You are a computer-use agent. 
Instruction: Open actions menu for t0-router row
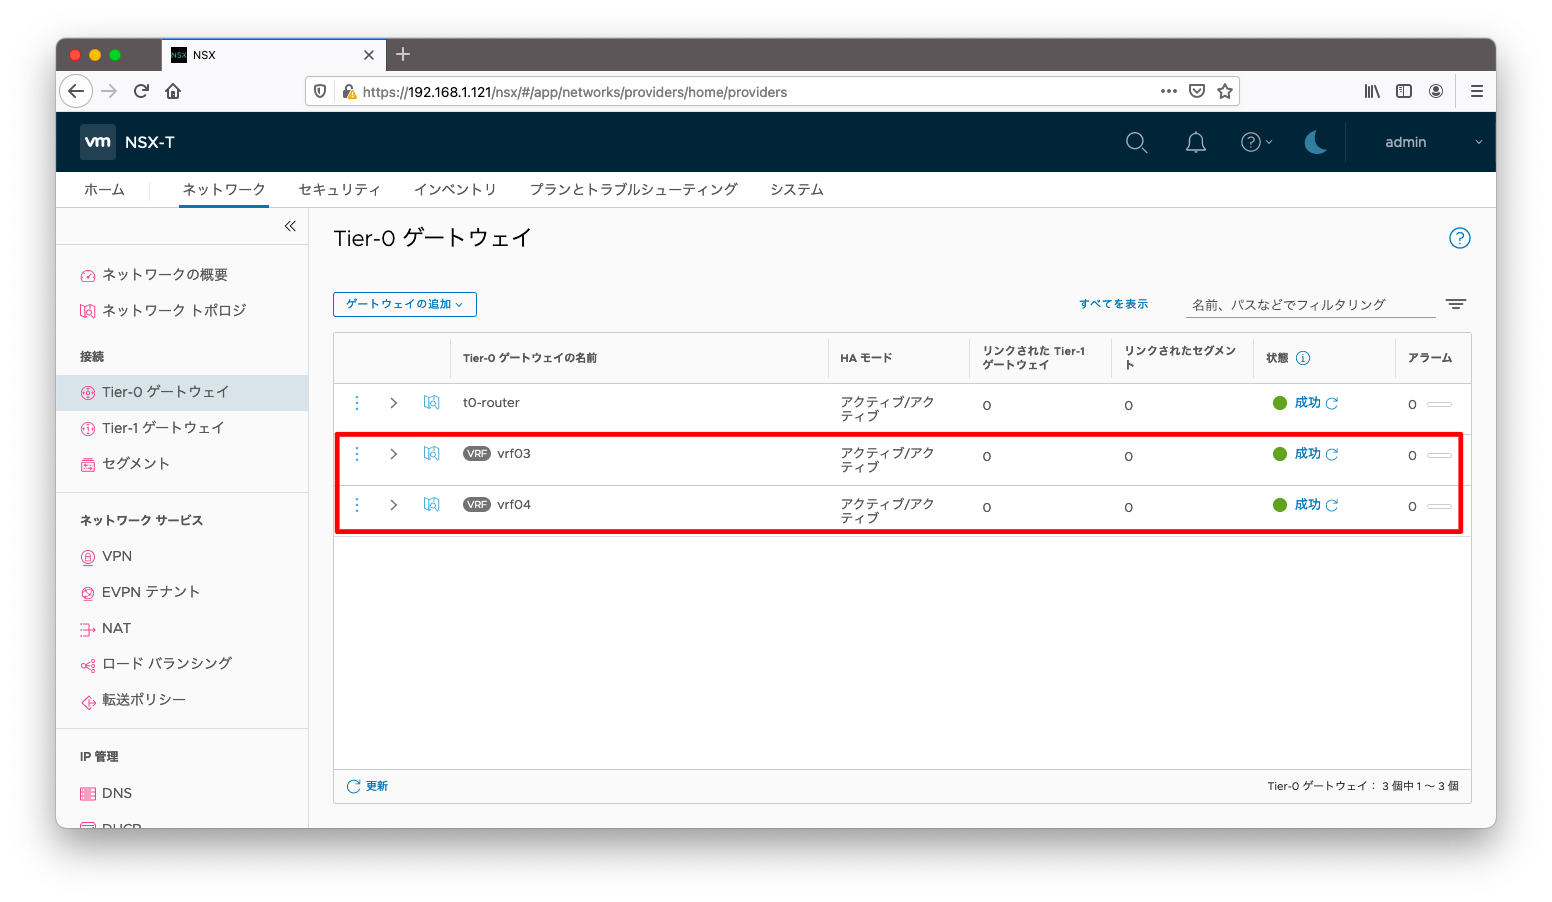357,403
